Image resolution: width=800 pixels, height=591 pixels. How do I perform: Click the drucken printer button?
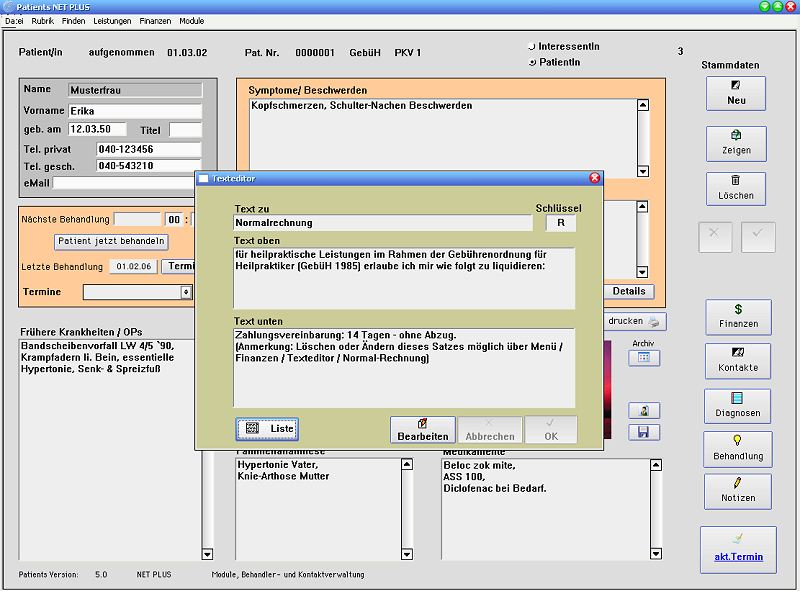(634, 321)
